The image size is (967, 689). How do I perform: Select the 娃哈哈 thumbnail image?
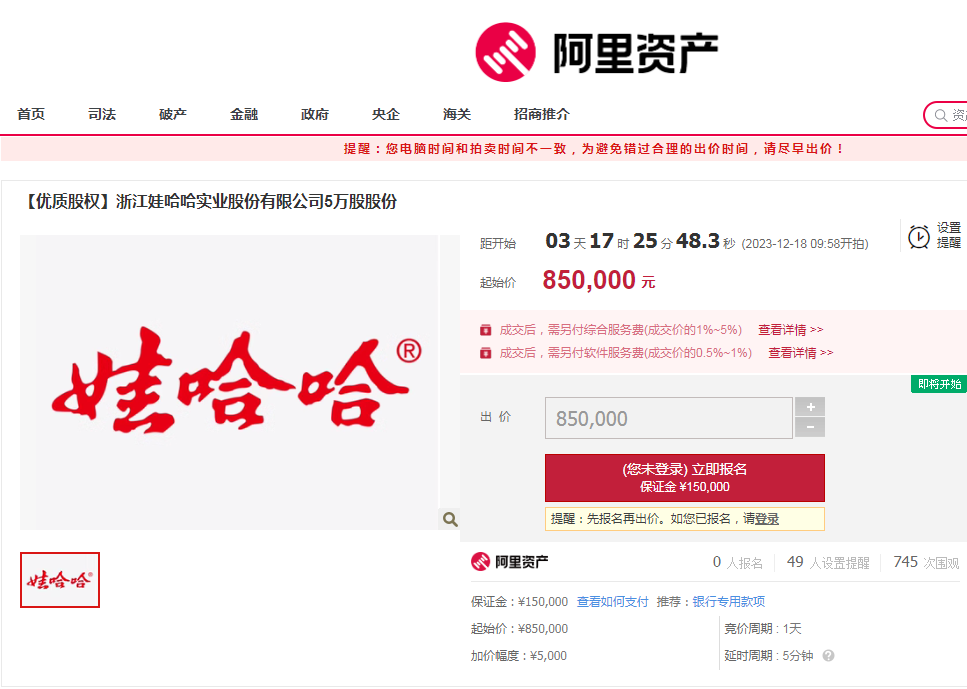60,580
